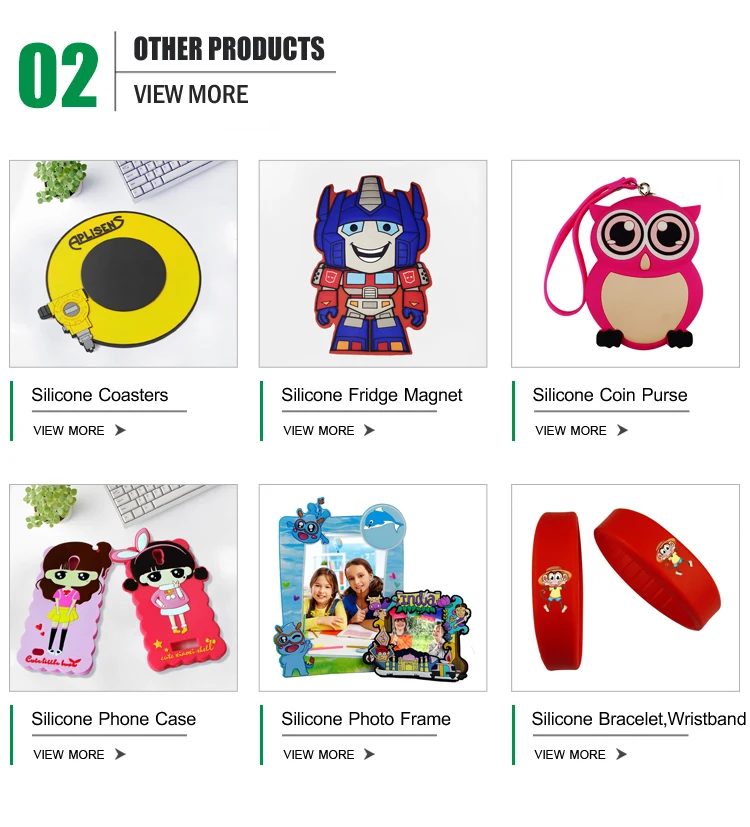Click the Silicone Fridge Magnet title
750x827 pixels.
371,395
